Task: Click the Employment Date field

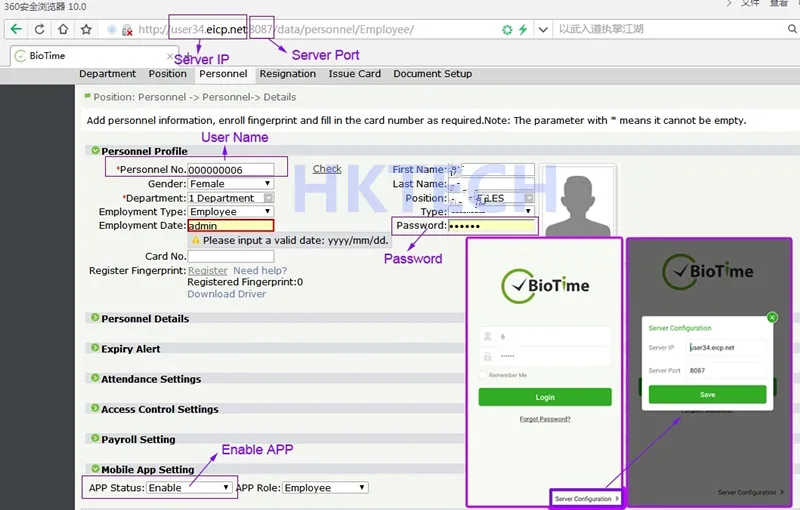Action: (231, 225)
